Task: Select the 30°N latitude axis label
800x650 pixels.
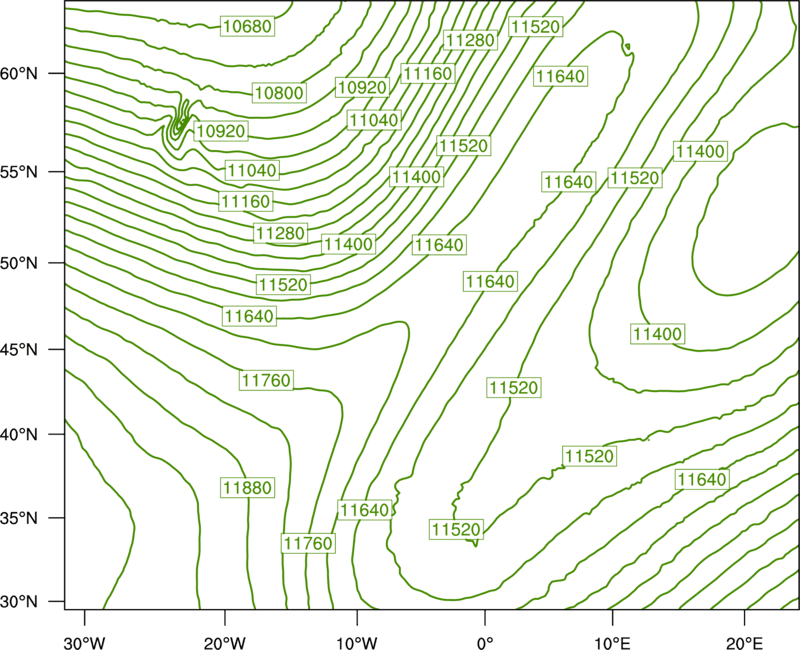Action: point(19,602)
